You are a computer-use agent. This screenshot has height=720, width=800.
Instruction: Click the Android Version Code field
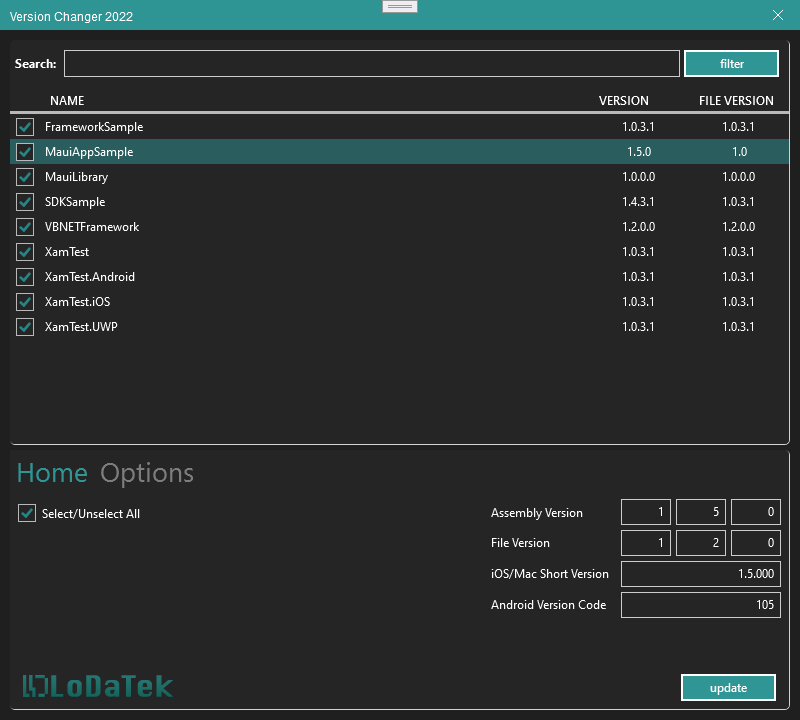pyautogui.click(x=700, y=605)
